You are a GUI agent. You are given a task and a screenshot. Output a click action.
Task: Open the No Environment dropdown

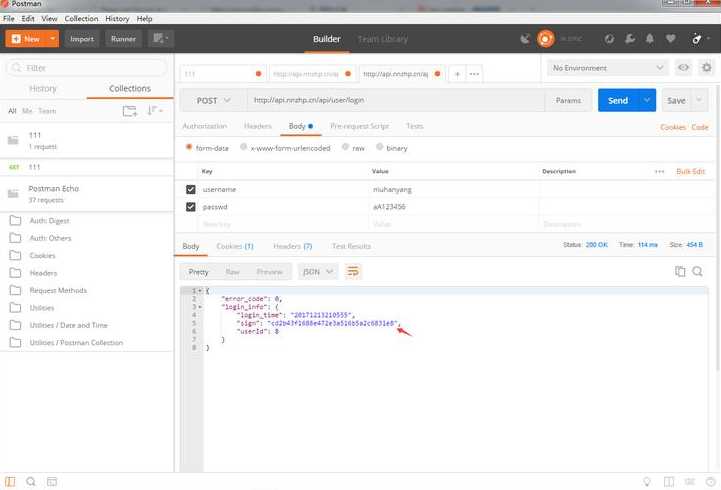pyautogui.click(x=607, y=68)
